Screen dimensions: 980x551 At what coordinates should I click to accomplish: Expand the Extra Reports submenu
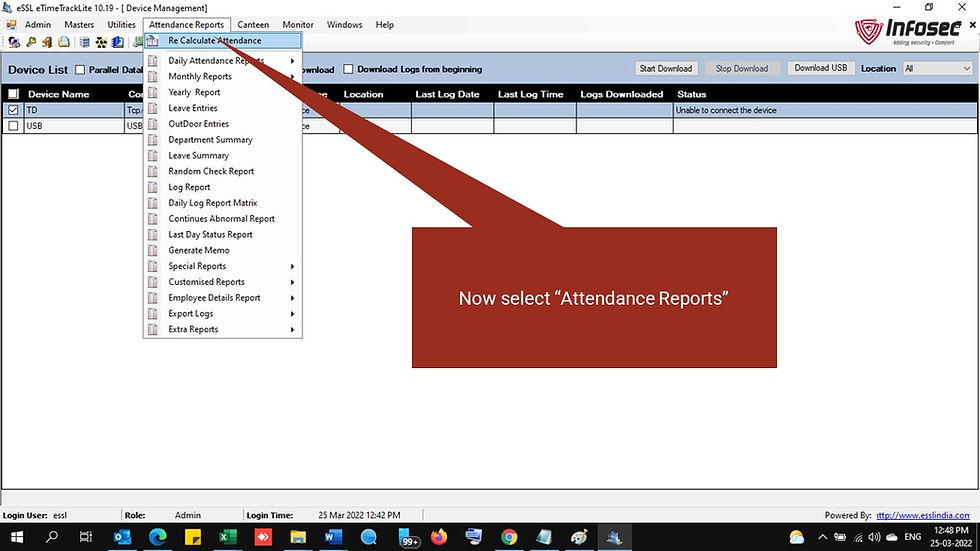(223, 329)
